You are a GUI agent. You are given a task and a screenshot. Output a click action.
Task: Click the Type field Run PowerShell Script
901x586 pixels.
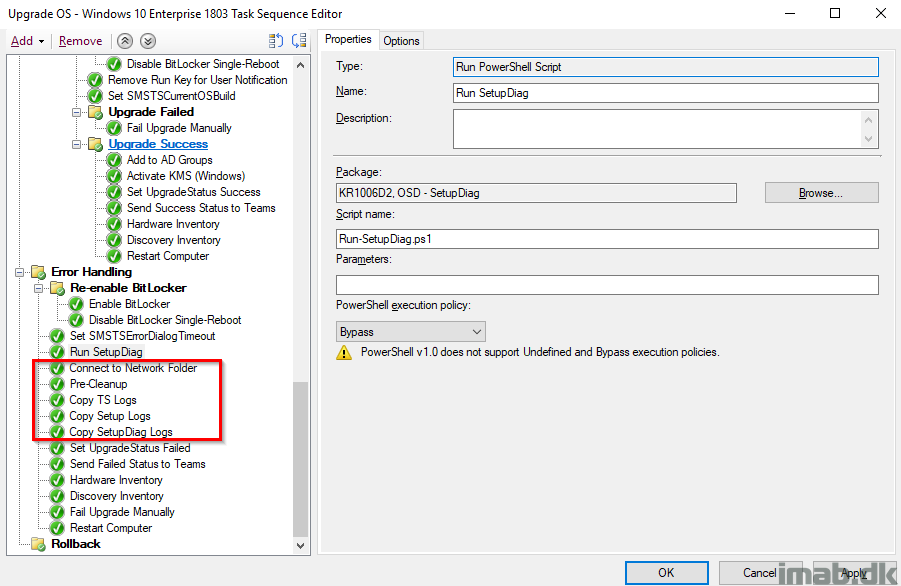(665, 67)
